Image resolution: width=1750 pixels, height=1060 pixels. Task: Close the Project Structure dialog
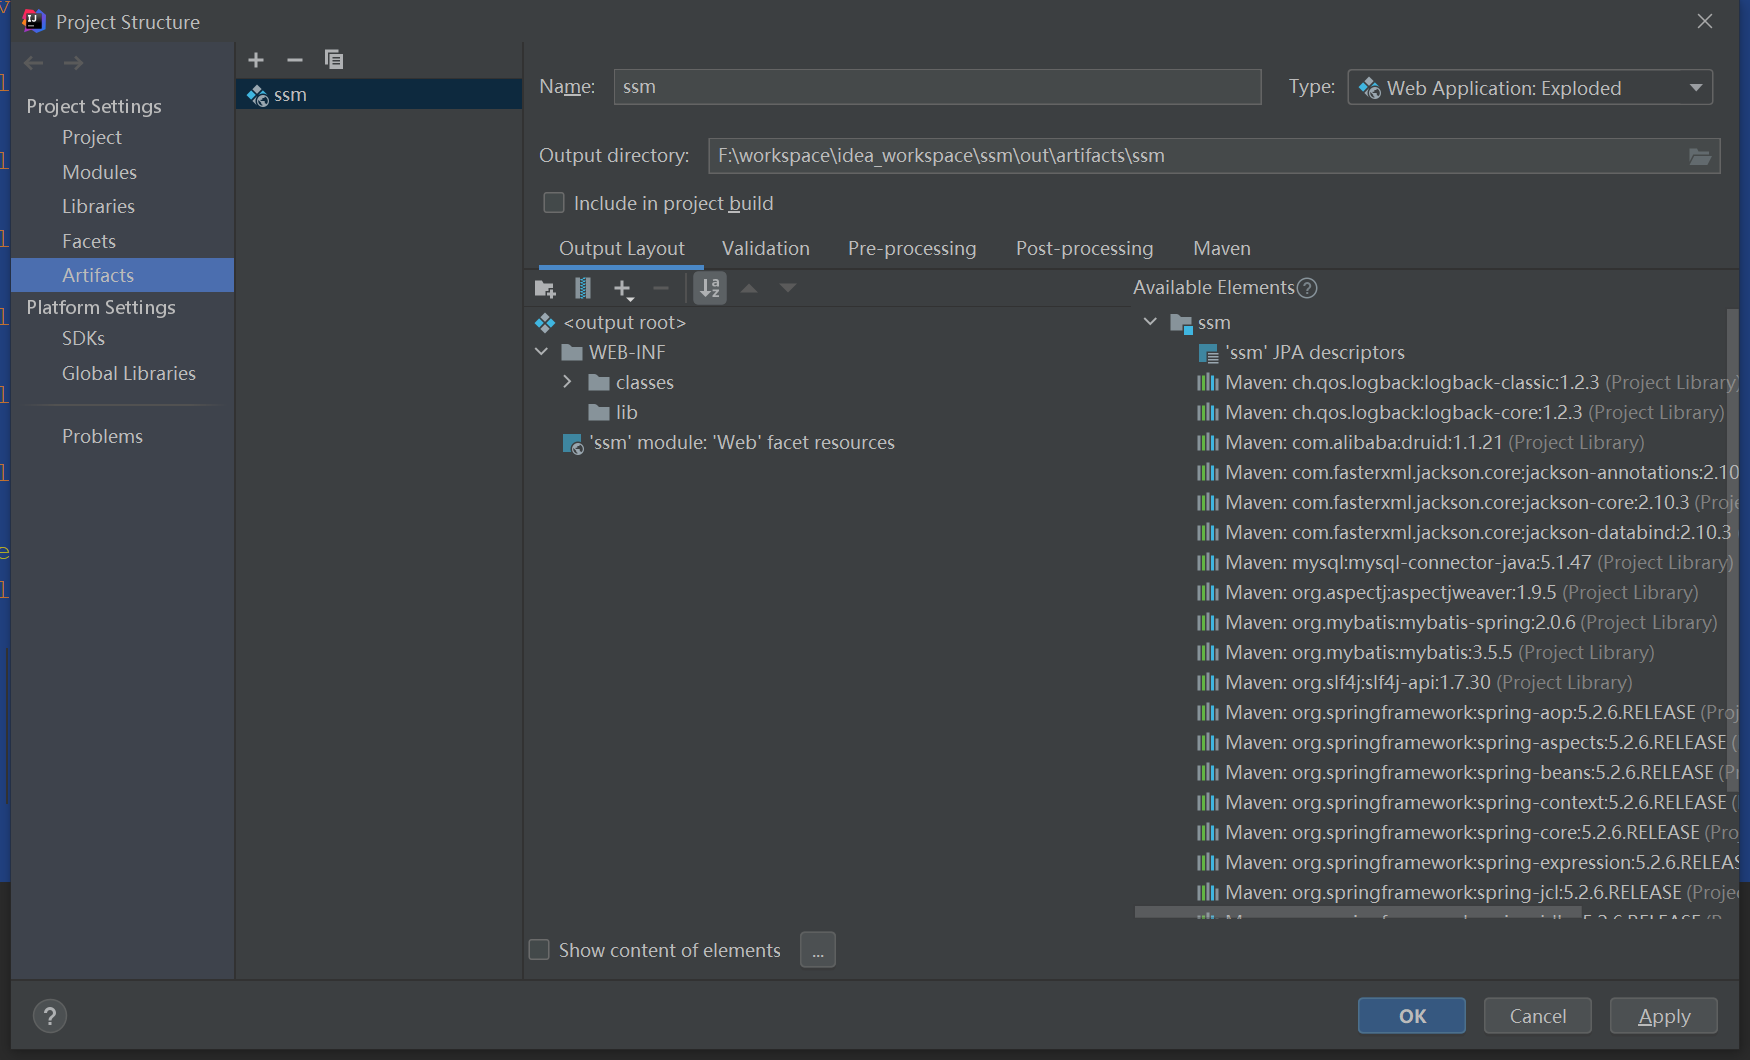pos(1705,21)
